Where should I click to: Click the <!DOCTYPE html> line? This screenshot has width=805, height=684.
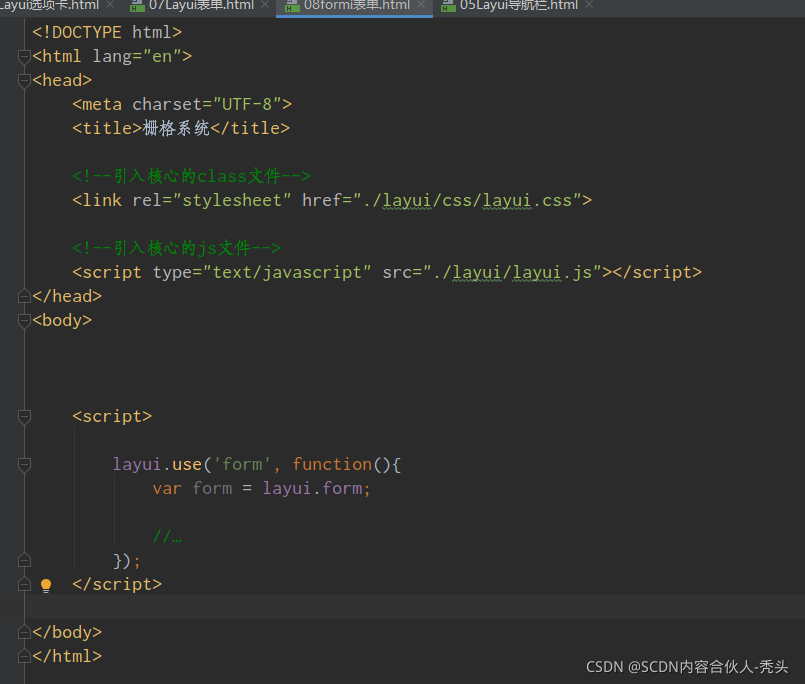pyautogui.click(x=107, y=32)
